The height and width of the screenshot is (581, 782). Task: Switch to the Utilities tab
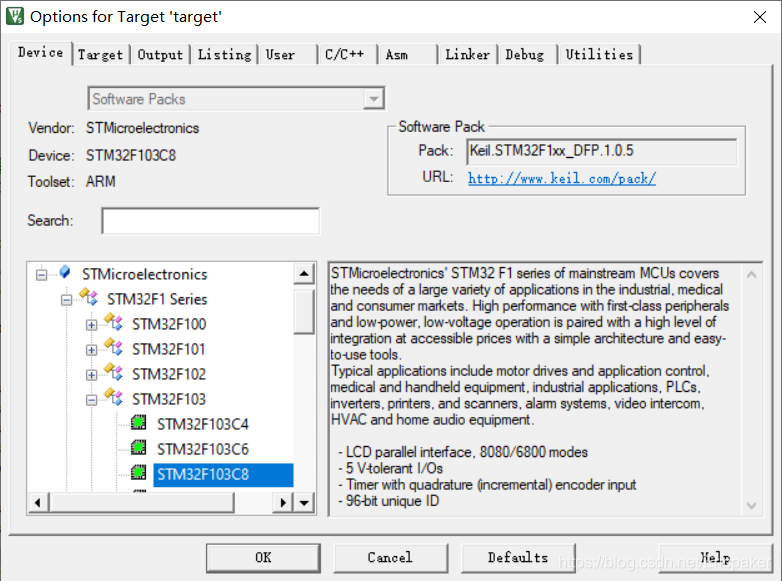599,54
